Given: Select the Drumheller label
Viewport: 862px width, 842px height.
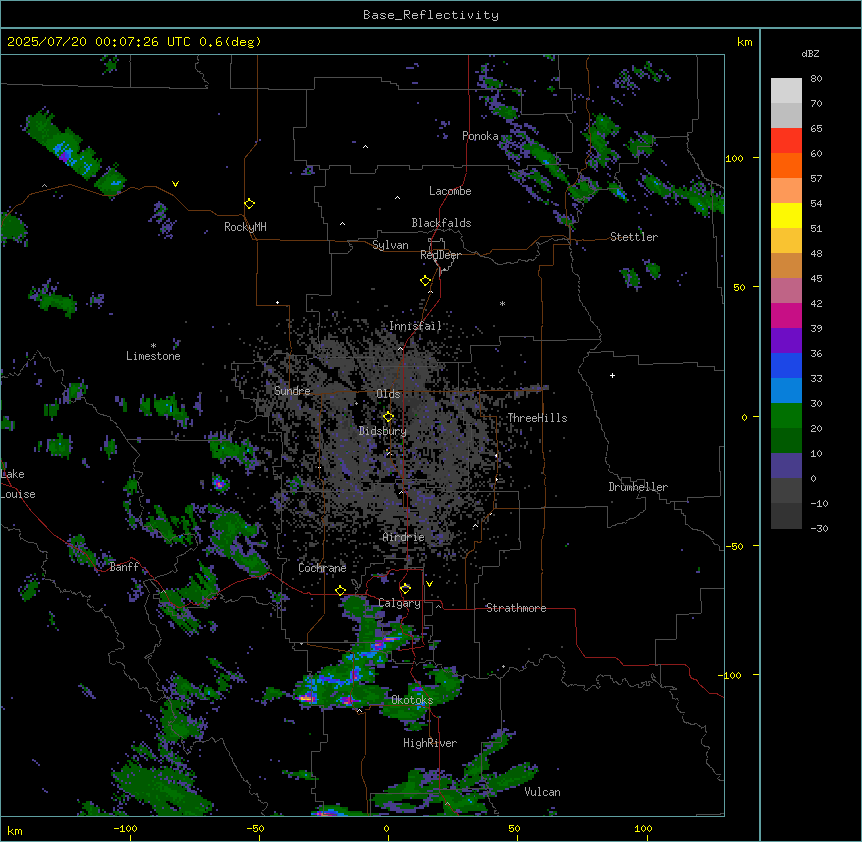Looking at the screenshot, I should click(638, 487).
